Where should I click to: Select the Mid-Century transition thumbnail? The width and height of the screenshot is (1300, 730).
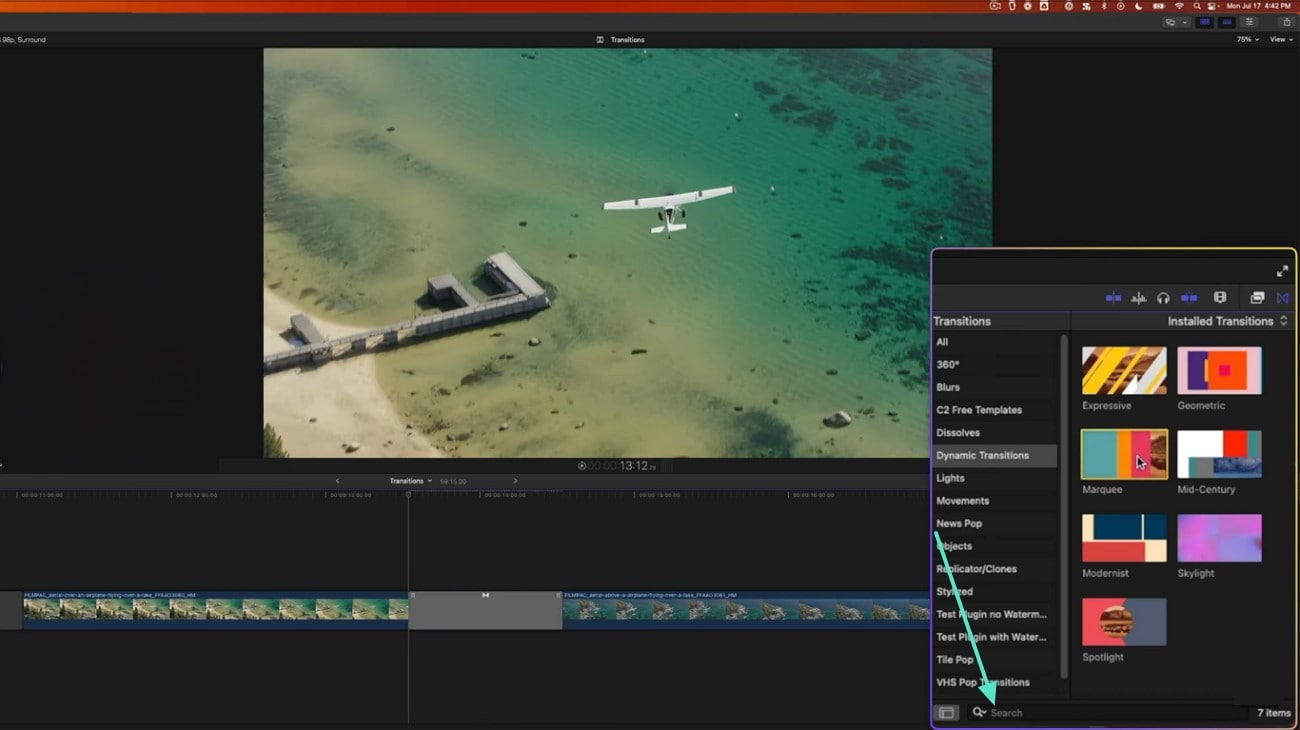[1219, 455]
